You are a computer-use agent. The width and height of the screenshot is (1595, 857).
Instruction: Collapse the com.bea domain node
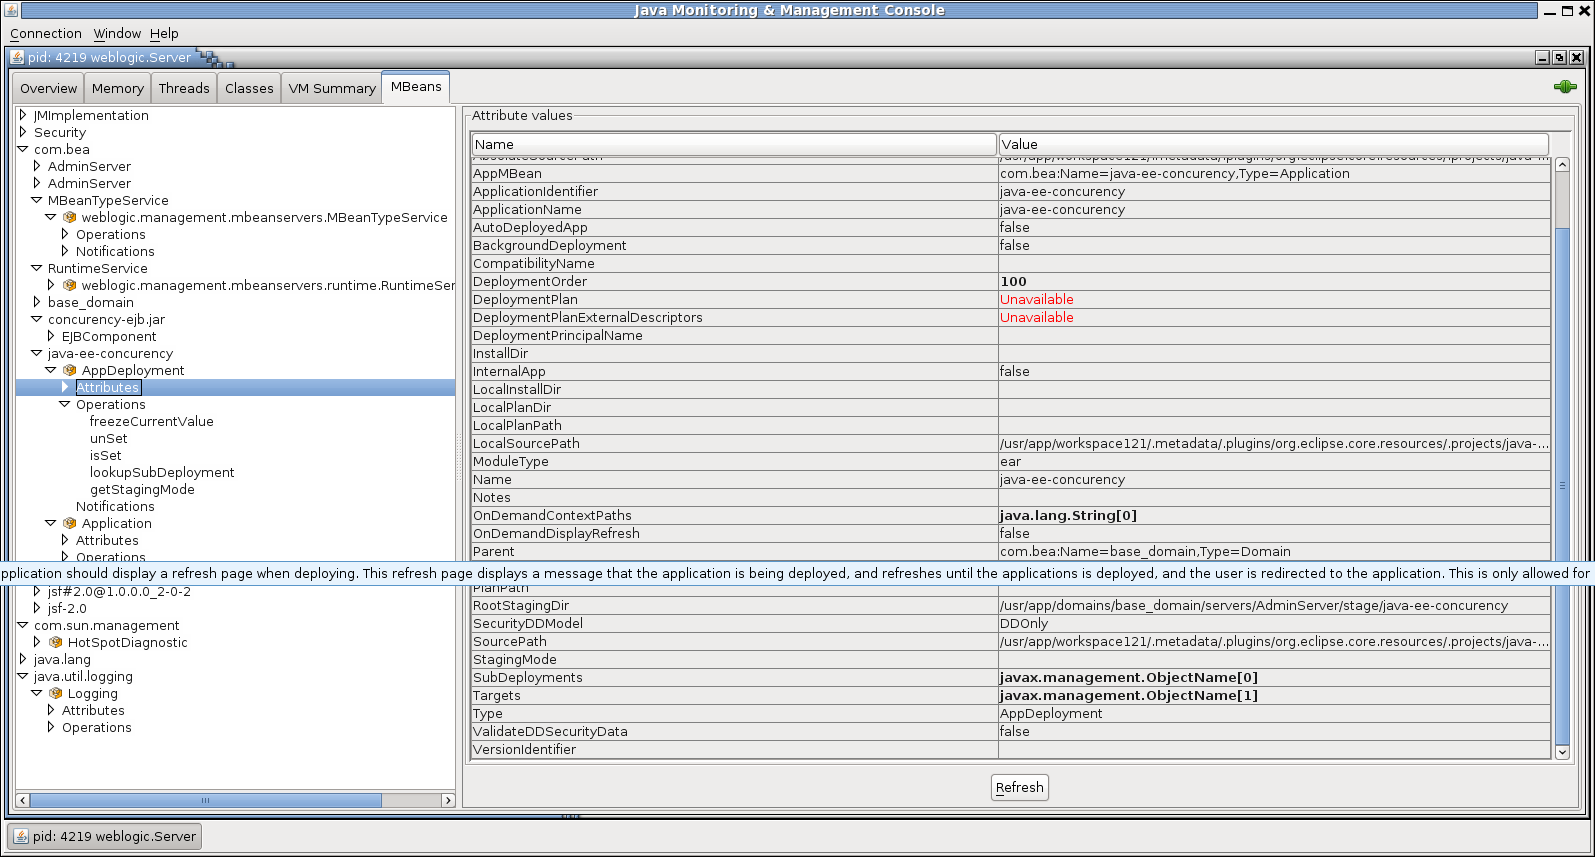pos(23,149)
